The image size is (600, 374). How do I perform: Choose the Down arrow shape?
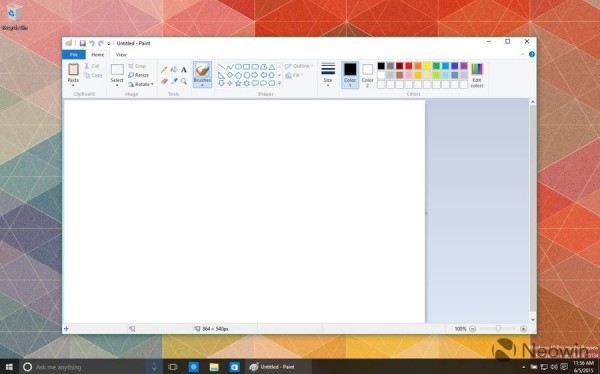[x=221, y=83]
